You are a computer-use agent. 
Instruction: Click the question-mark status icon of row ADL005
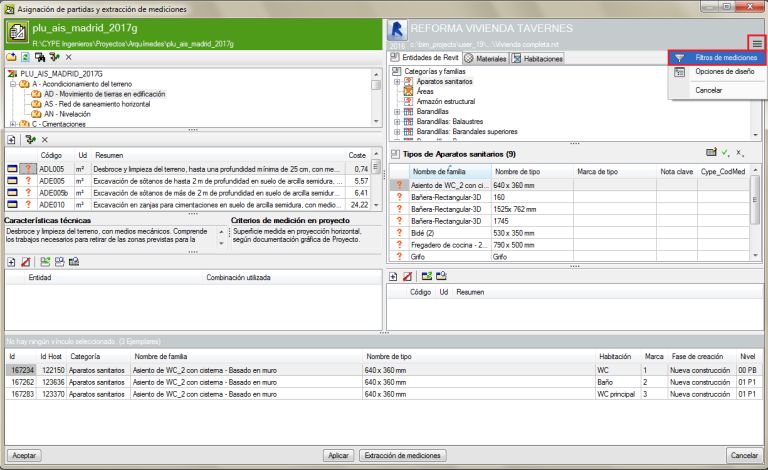tap(28, 169)
